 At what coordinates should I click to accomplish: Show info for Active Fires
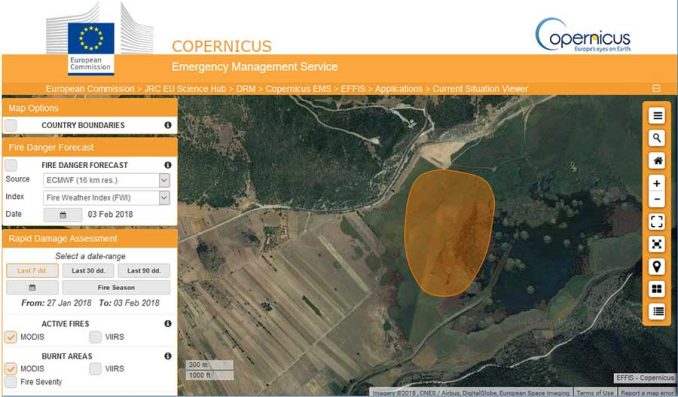coord(168,323)
